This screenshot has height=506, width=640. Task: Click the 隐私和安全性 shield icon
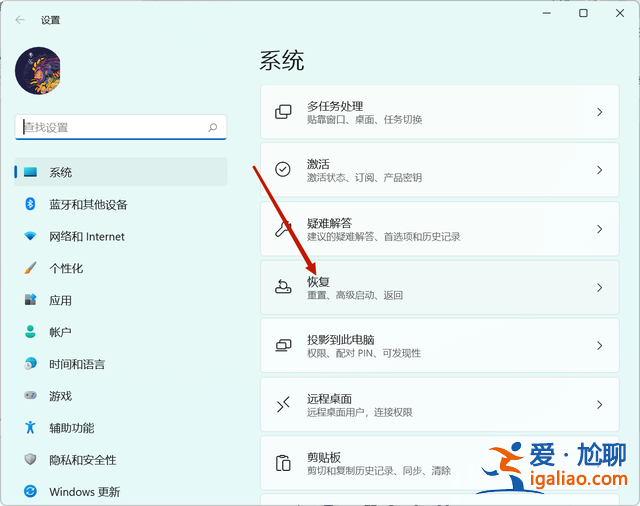tap(30, 459)
